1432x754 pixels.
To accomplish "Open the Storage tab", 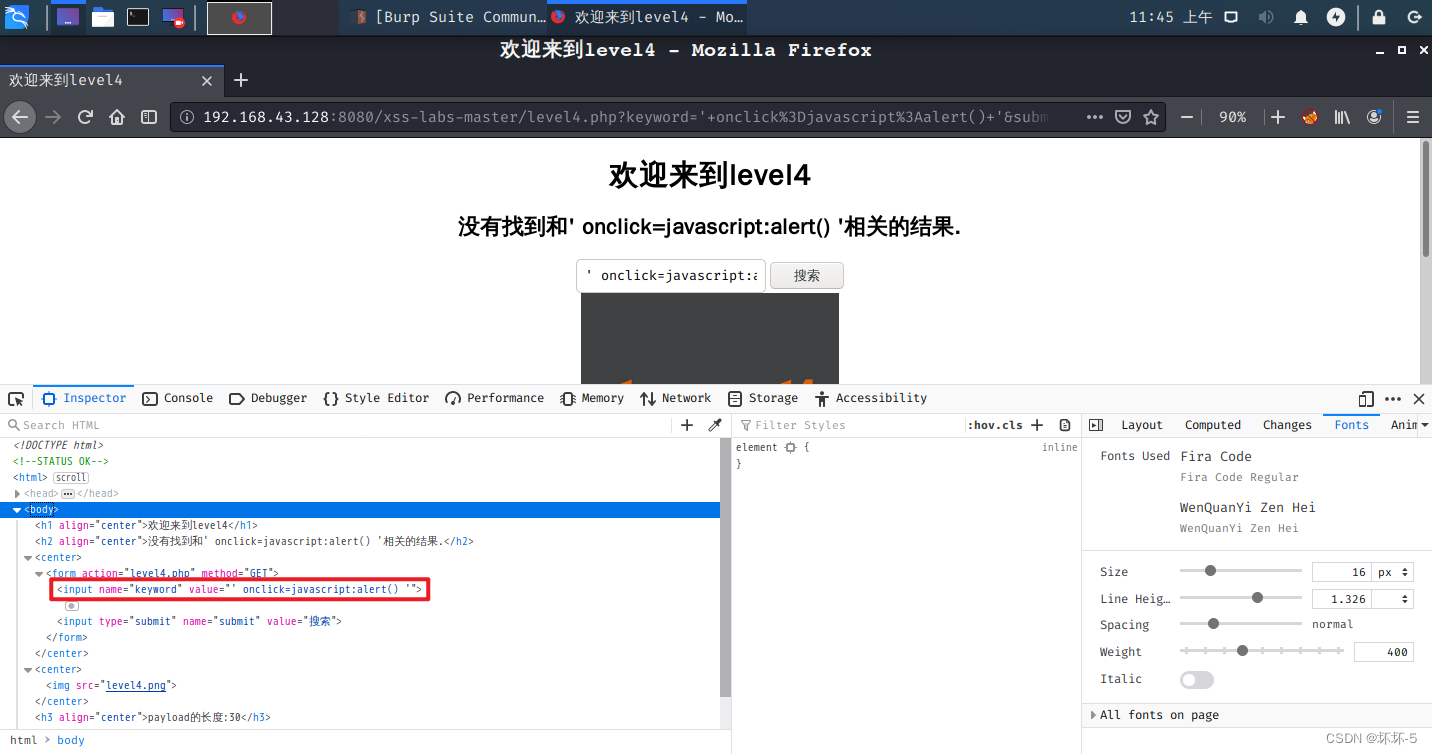I will [x=763, y=398].
